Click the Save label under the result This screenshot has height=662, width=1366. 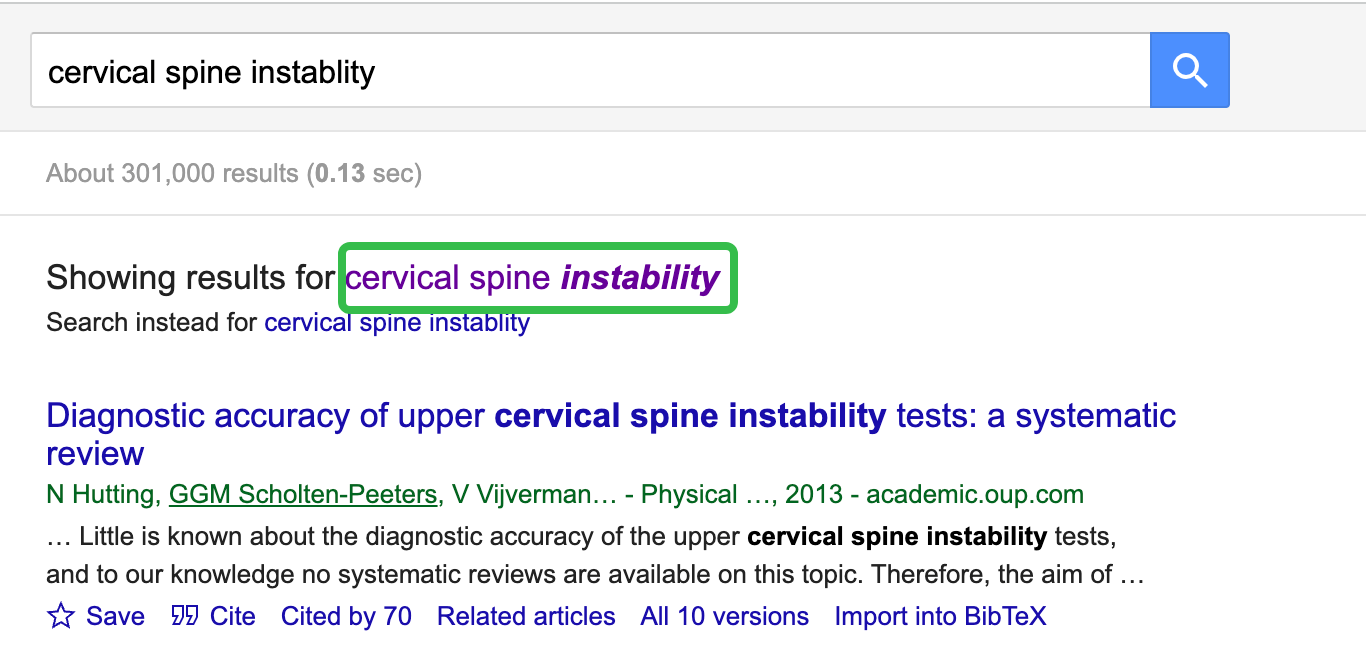click(x=115, y=616)
